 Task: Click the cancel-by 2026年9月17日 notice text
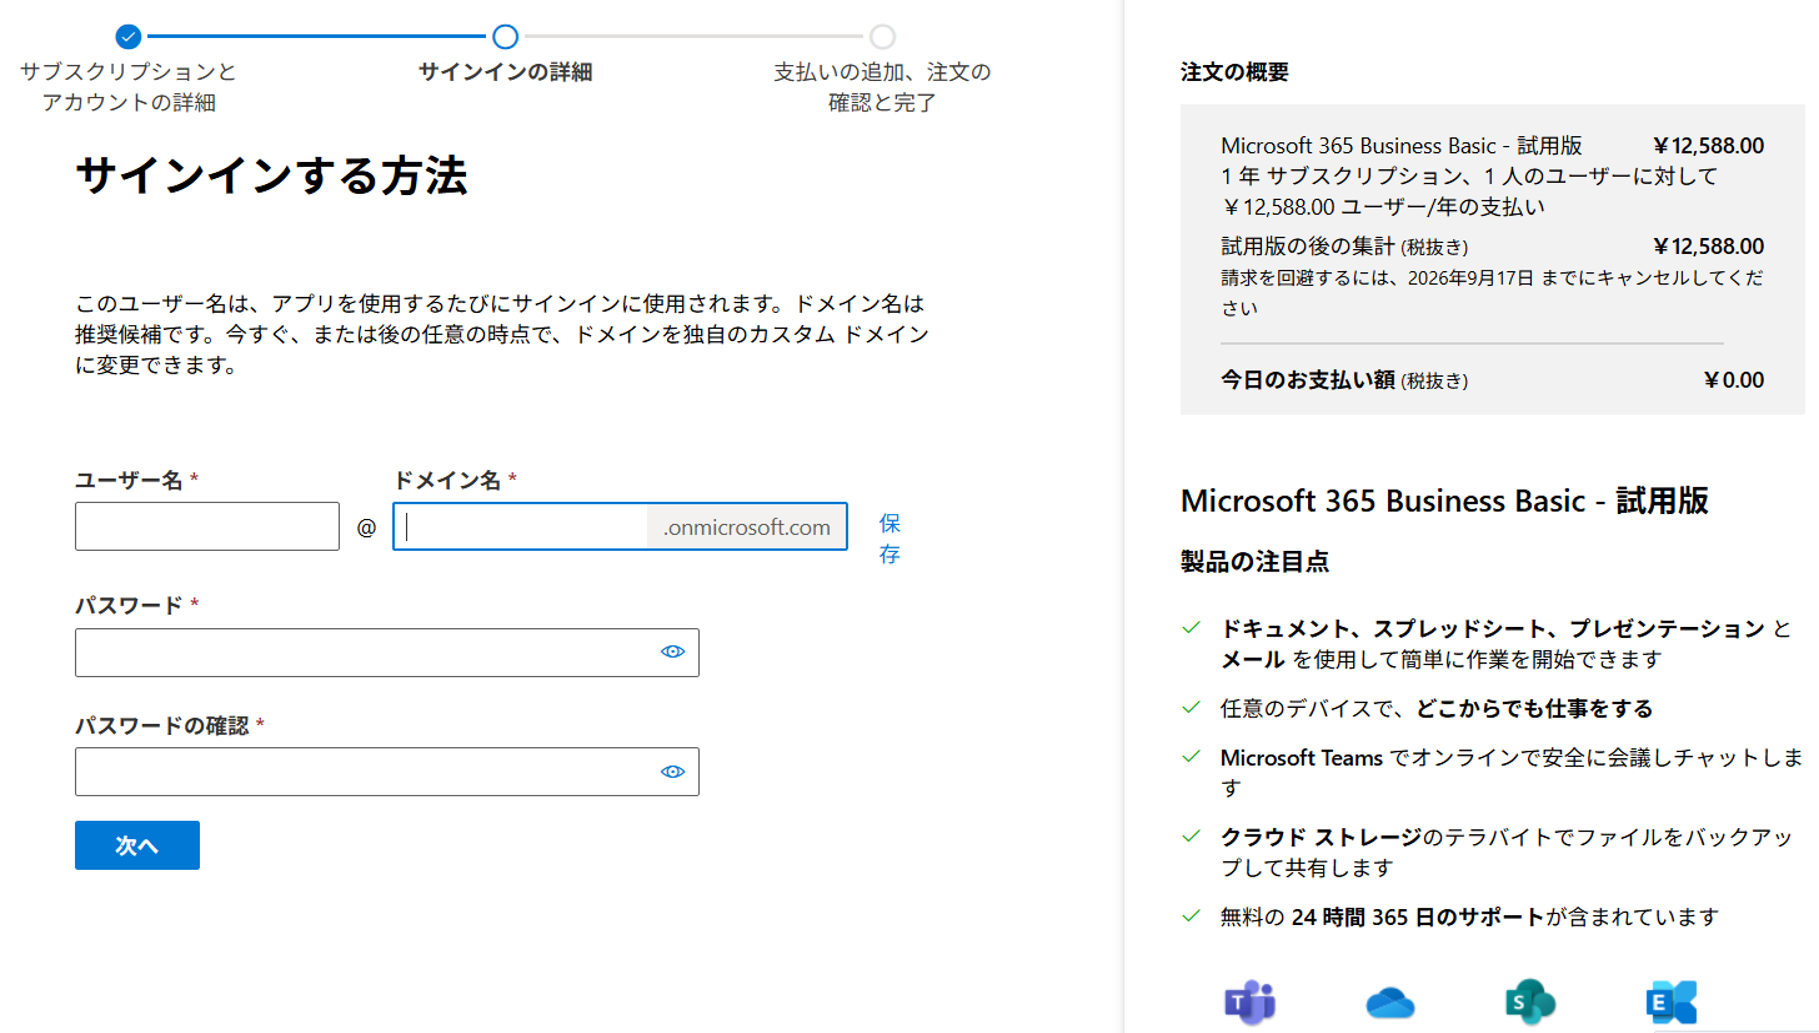pyautogui.click(x=1492, y=293)
